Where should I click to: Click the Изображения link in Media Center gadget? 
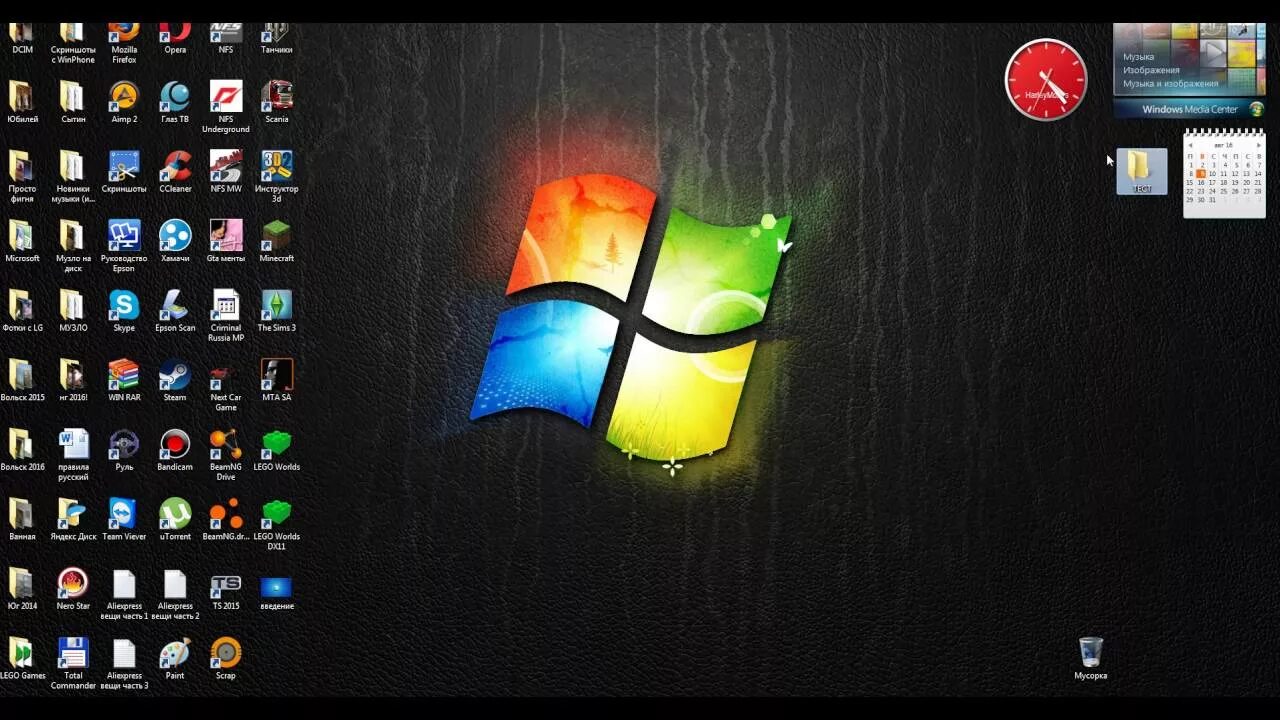click(x=1151, y=70)
